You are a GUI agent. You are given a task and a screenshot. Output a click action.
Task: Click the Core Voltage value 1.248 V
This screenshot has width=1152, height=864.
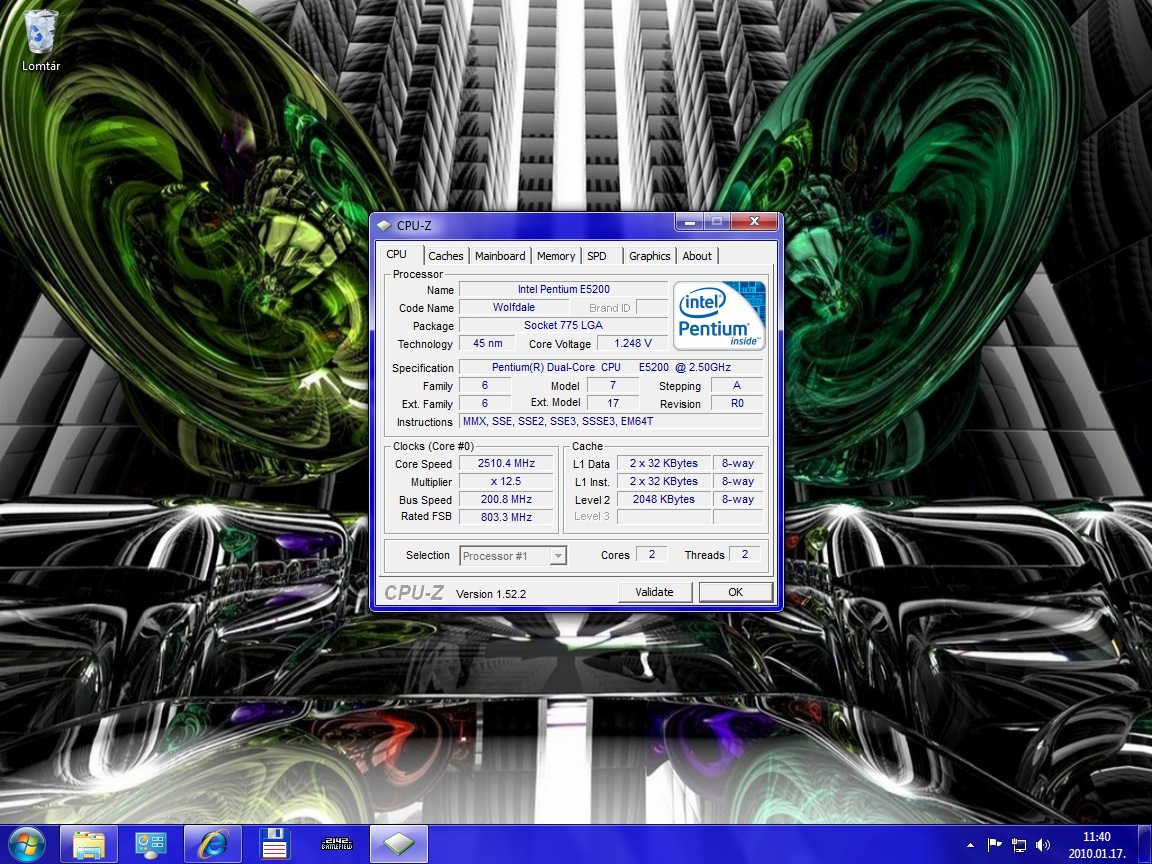633,343
